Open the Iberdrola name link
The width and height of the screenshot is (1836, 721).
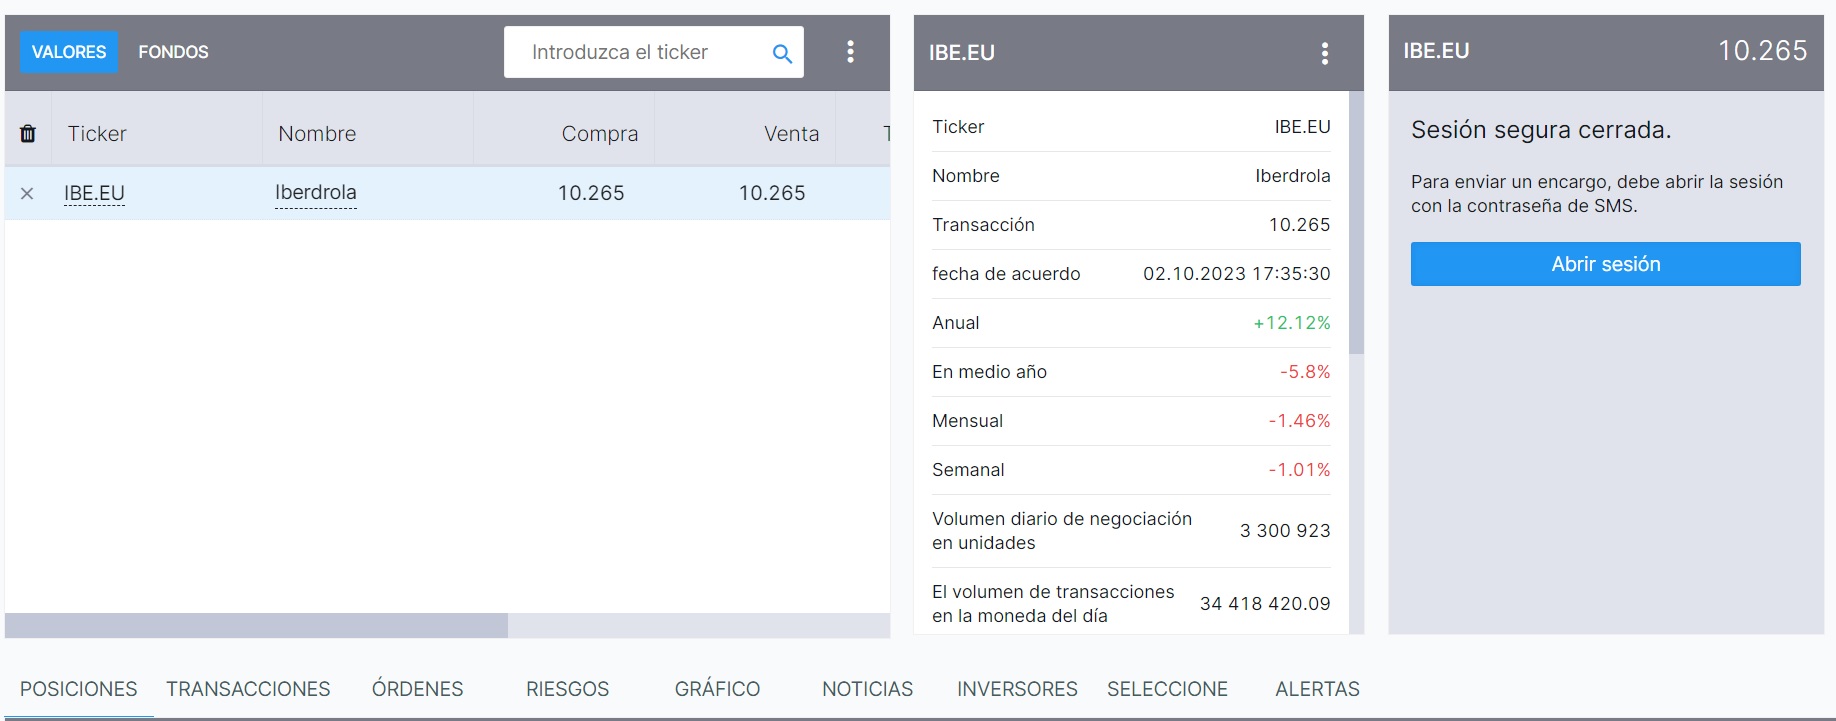click(x=316, y=193)
